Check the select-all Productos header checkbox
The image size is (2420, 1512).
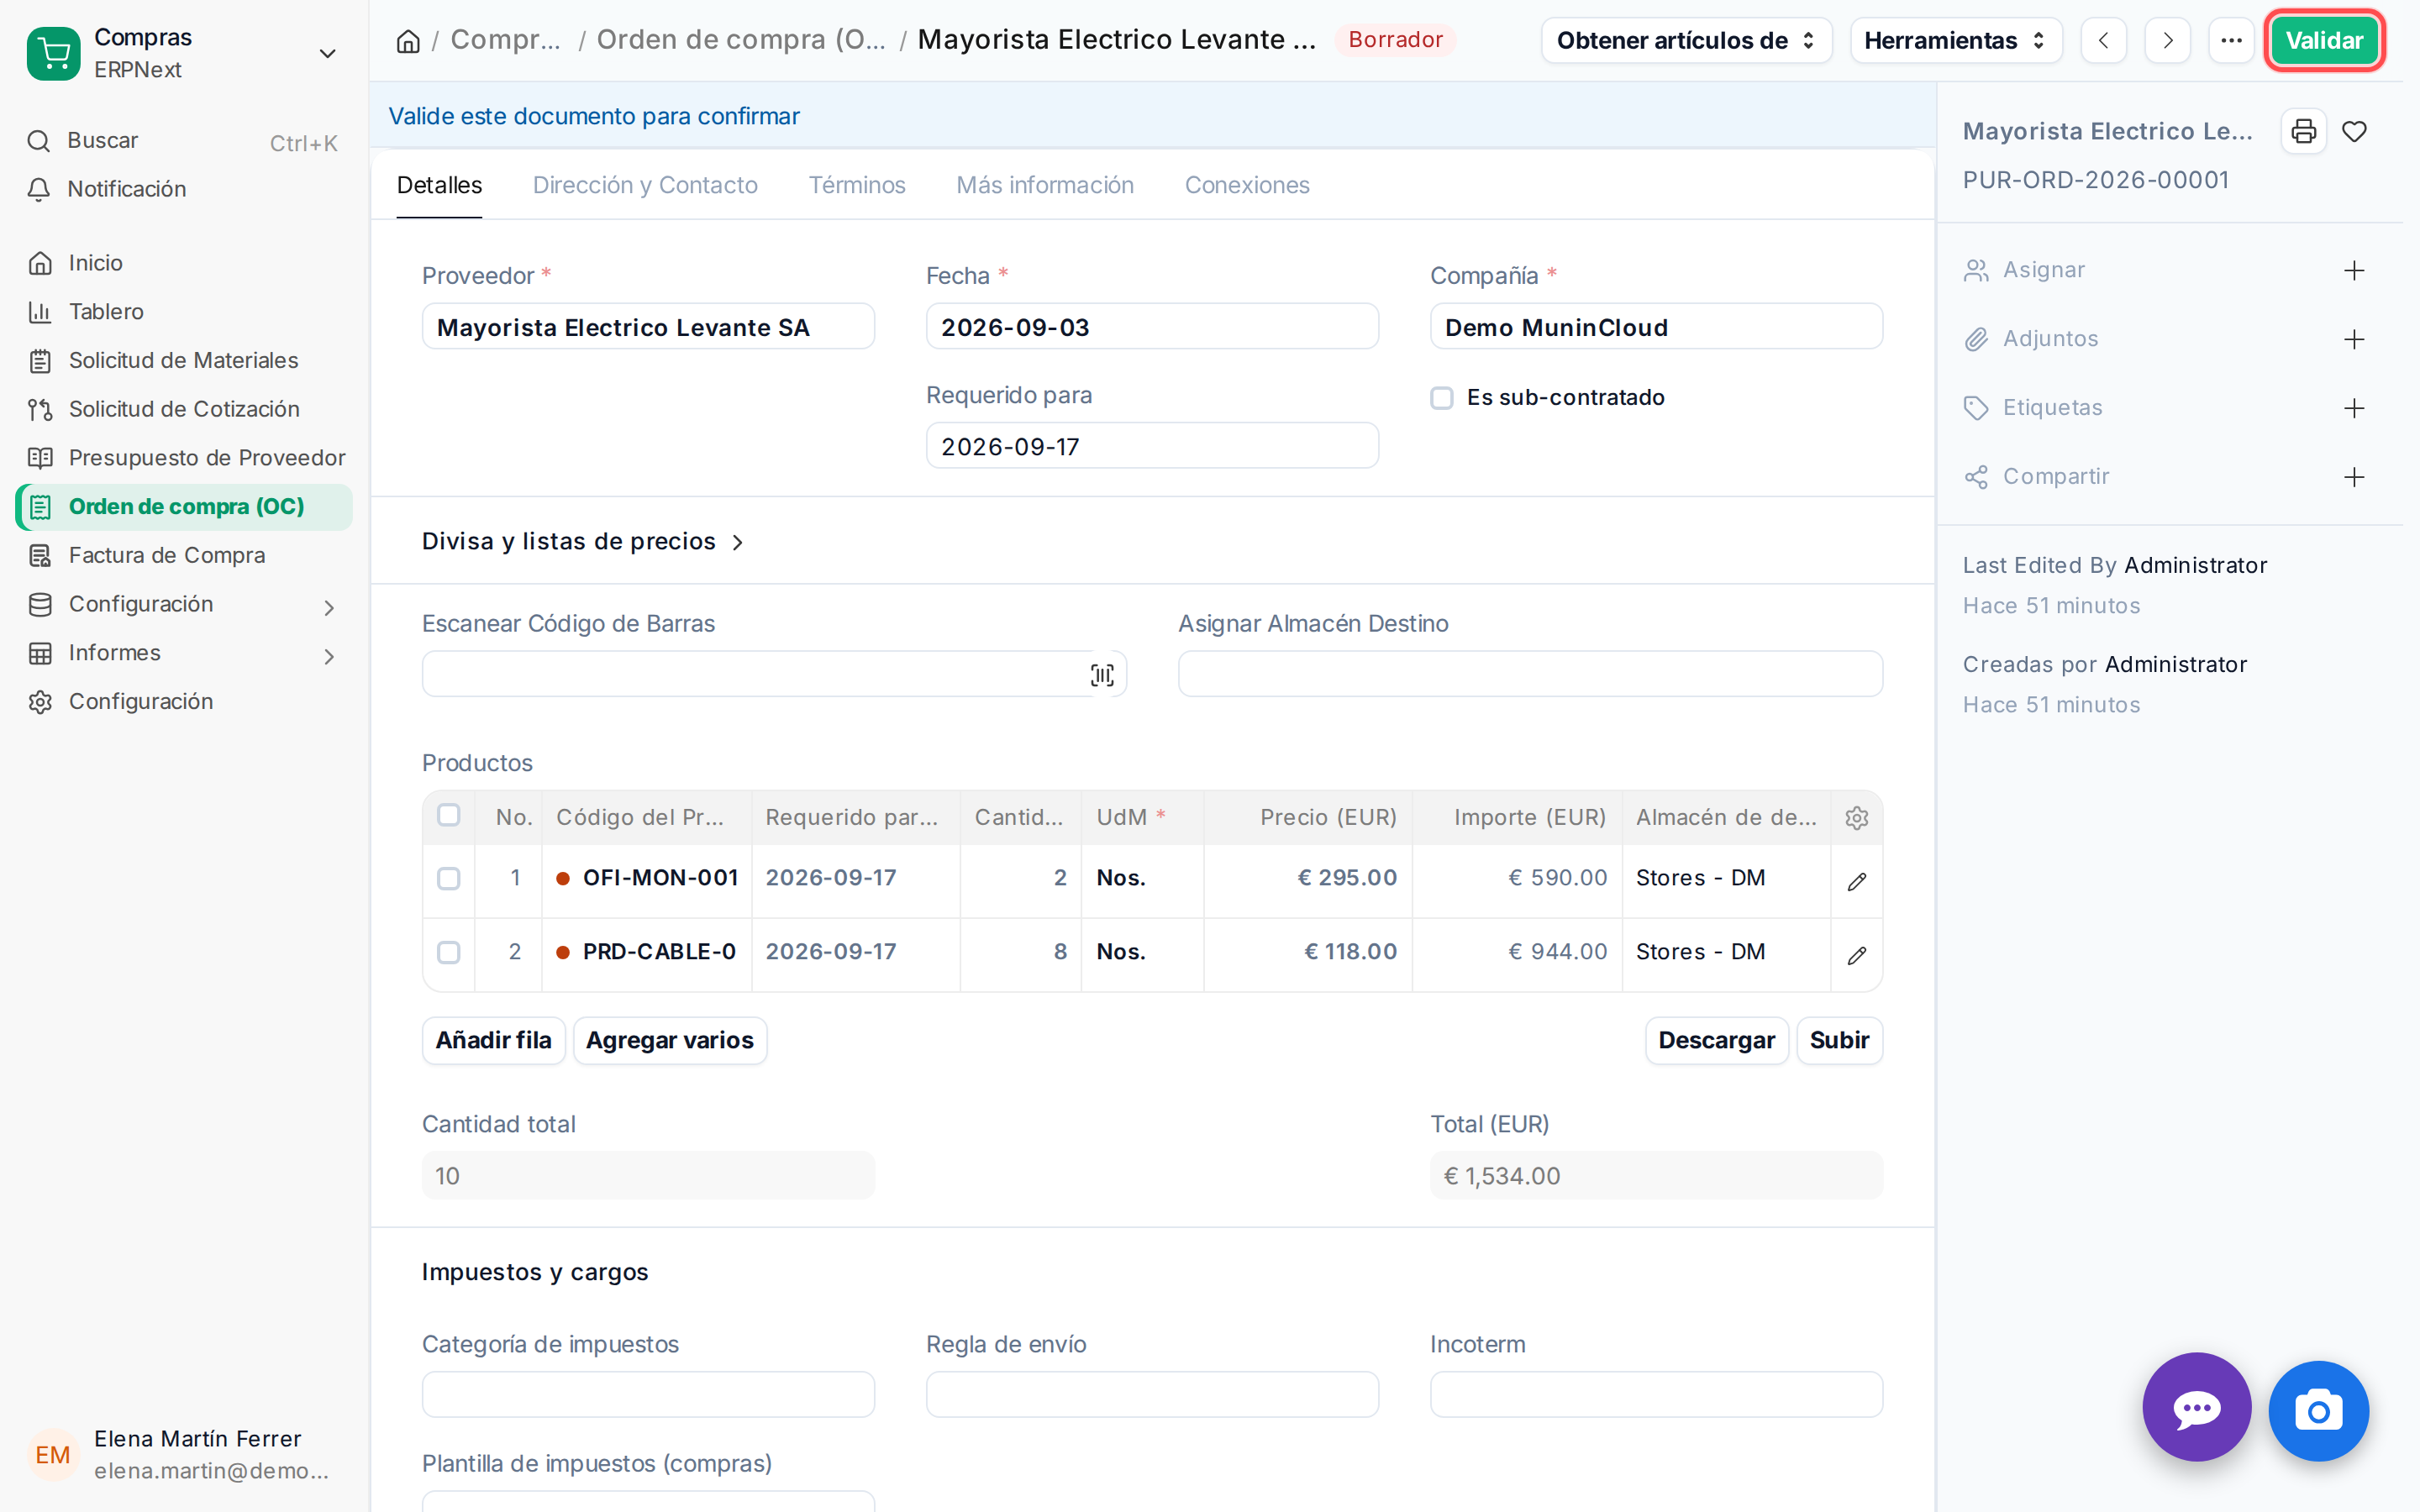tap(449, 816)
